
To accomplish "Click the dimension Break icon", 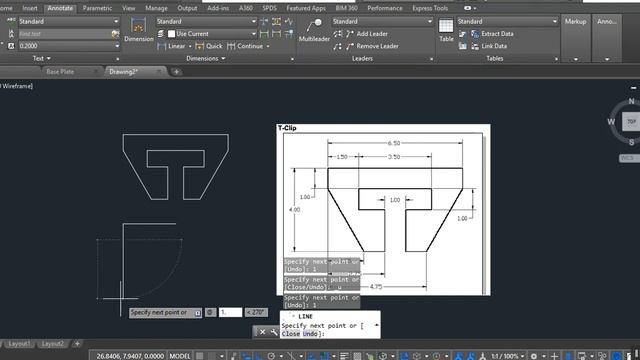I will point(264,21).
